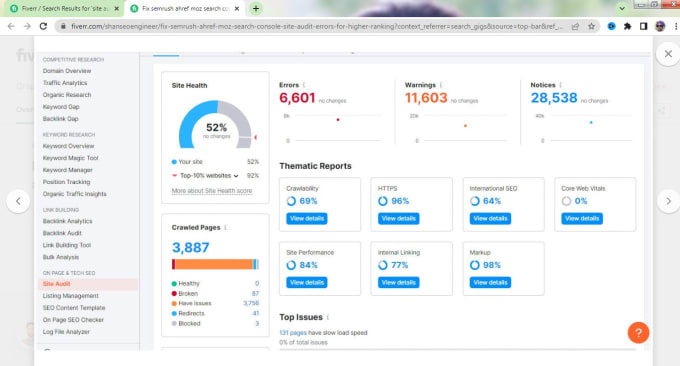Viewport: 680px width, 366px height.
Task: Click info icon next to Errors
Action: (304, 85)
